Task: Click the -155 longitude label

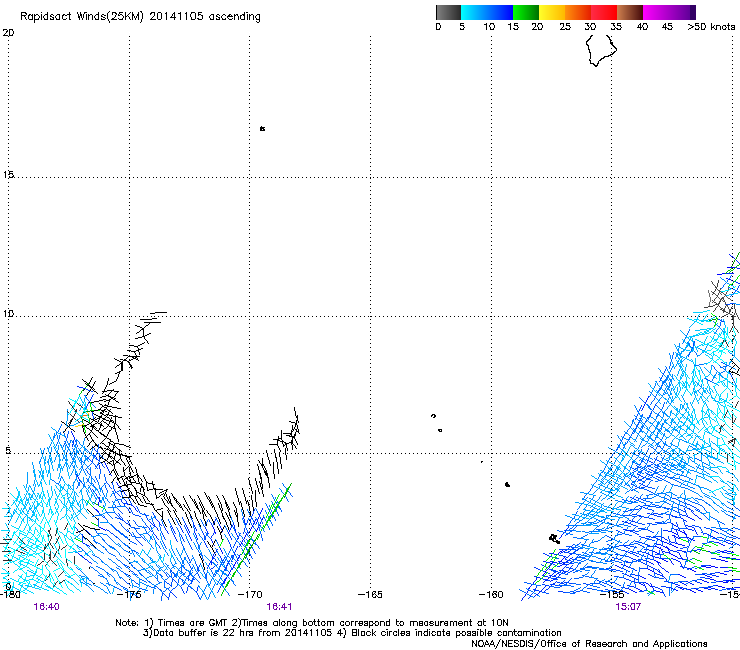Action: click(x=612, y=594)
